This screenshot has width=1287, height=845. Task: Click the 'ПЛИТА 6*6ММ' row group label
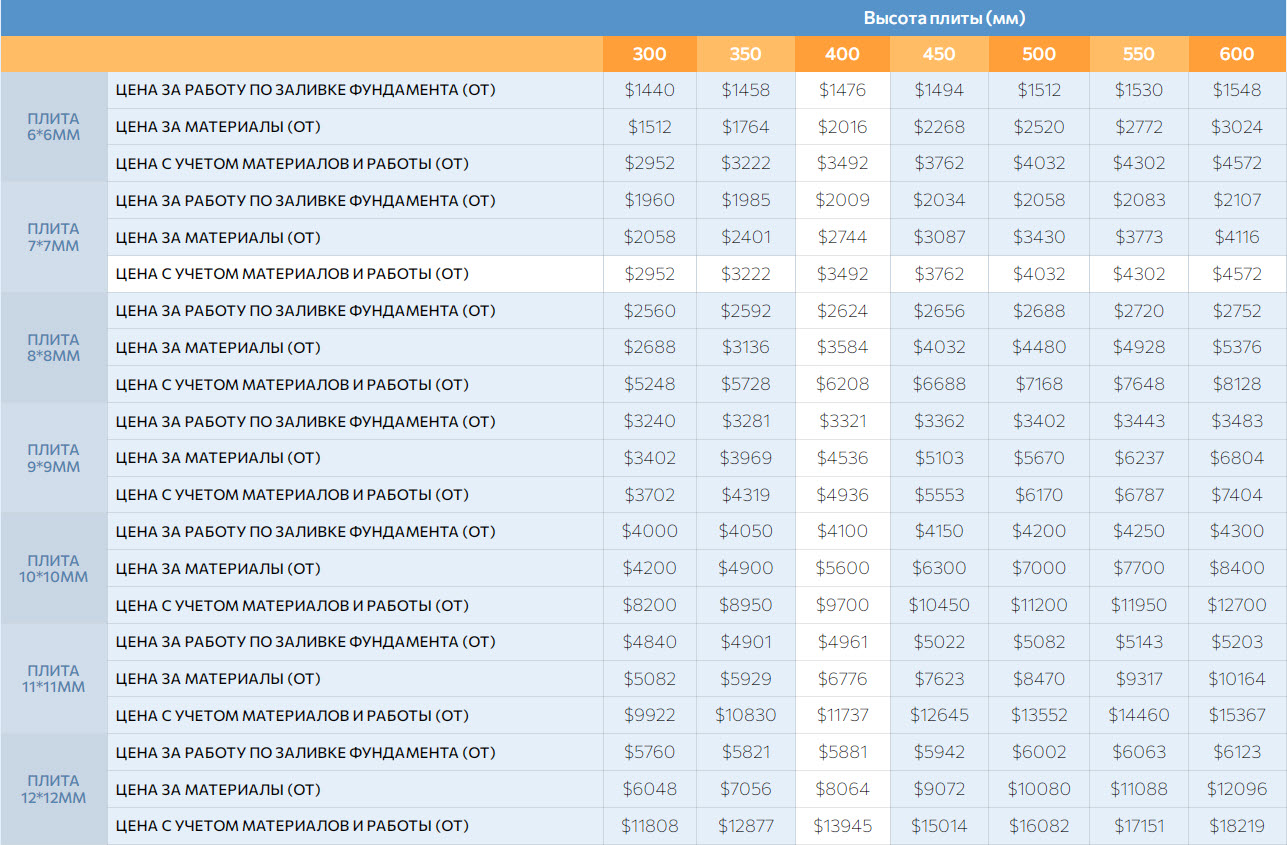click(x=54, y=126)
